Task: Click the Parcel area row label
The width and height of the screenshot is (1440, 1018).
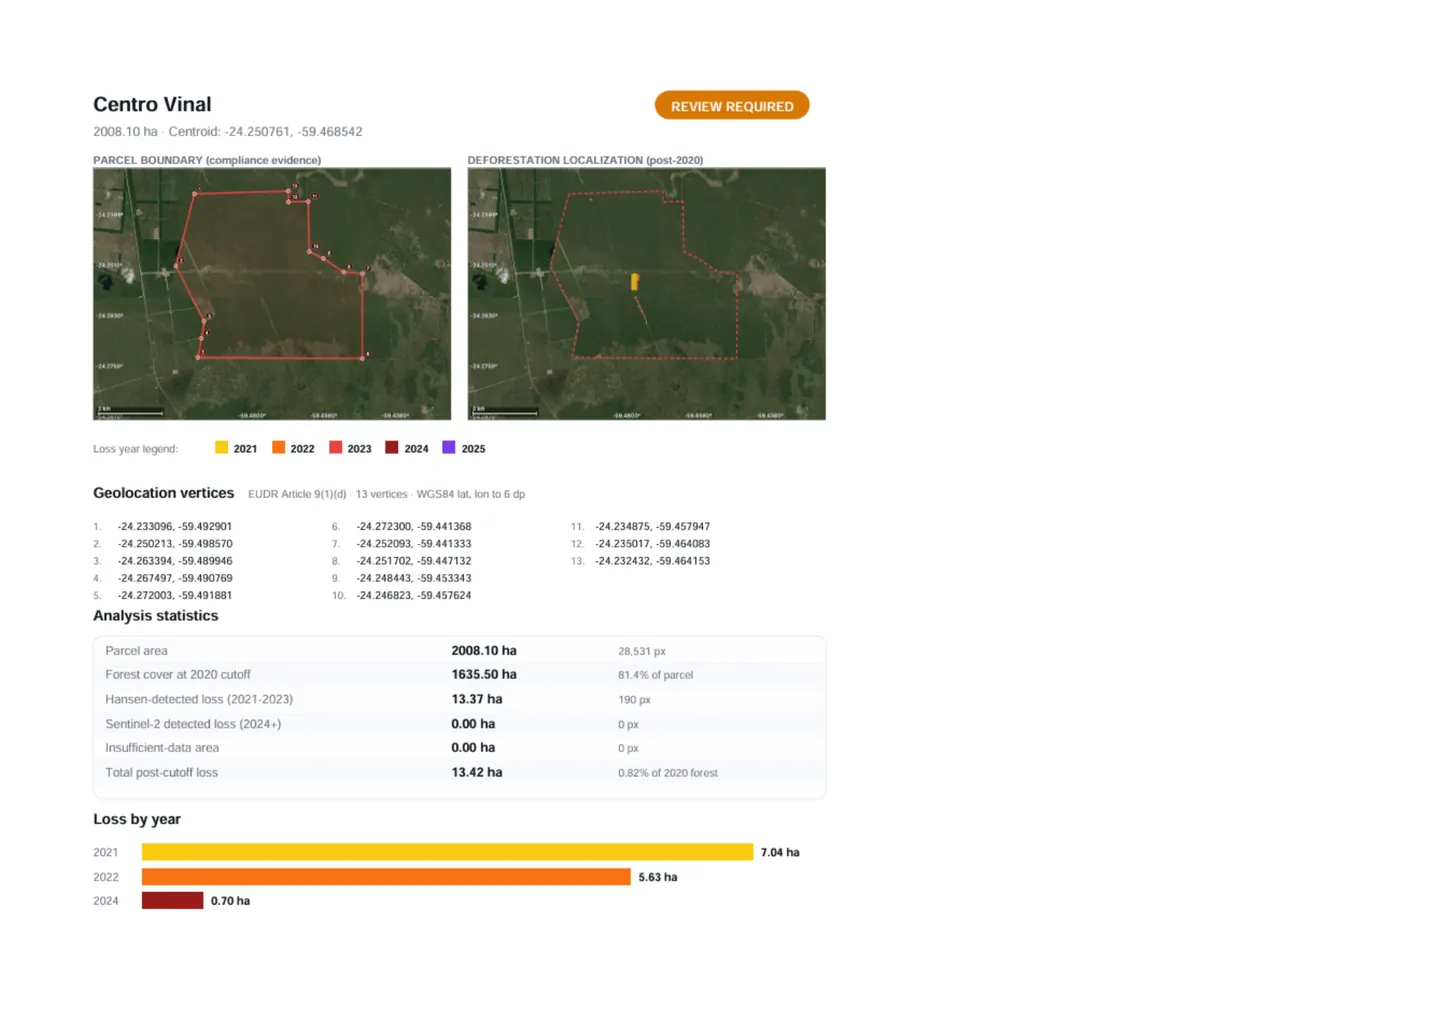Action: click(x=137, y=651)
